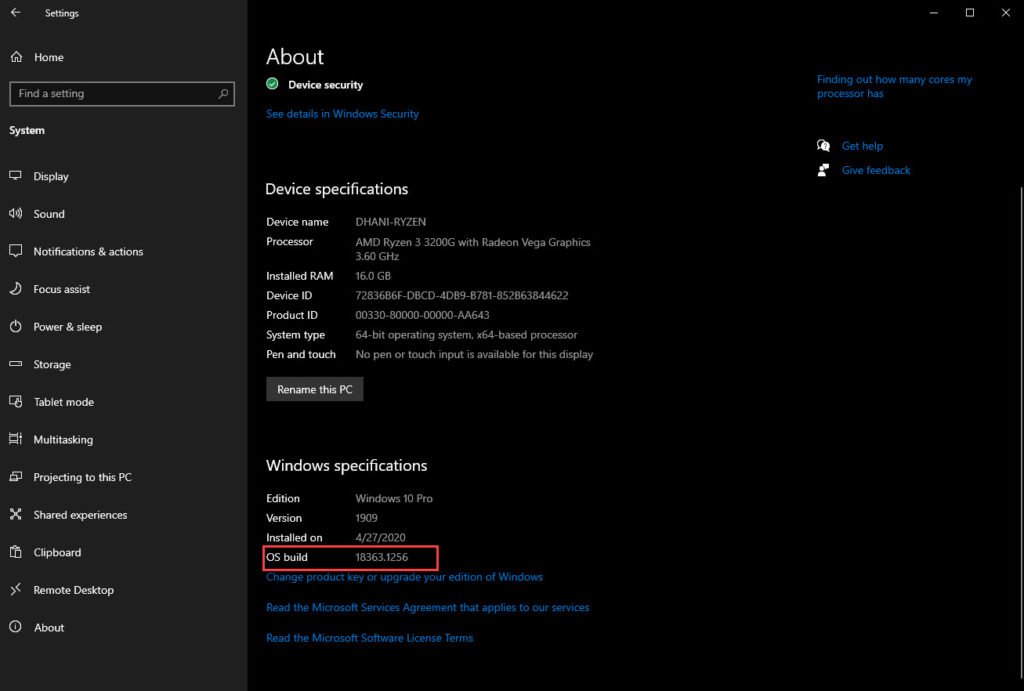Minimize the Settings window

coord(934,12)
